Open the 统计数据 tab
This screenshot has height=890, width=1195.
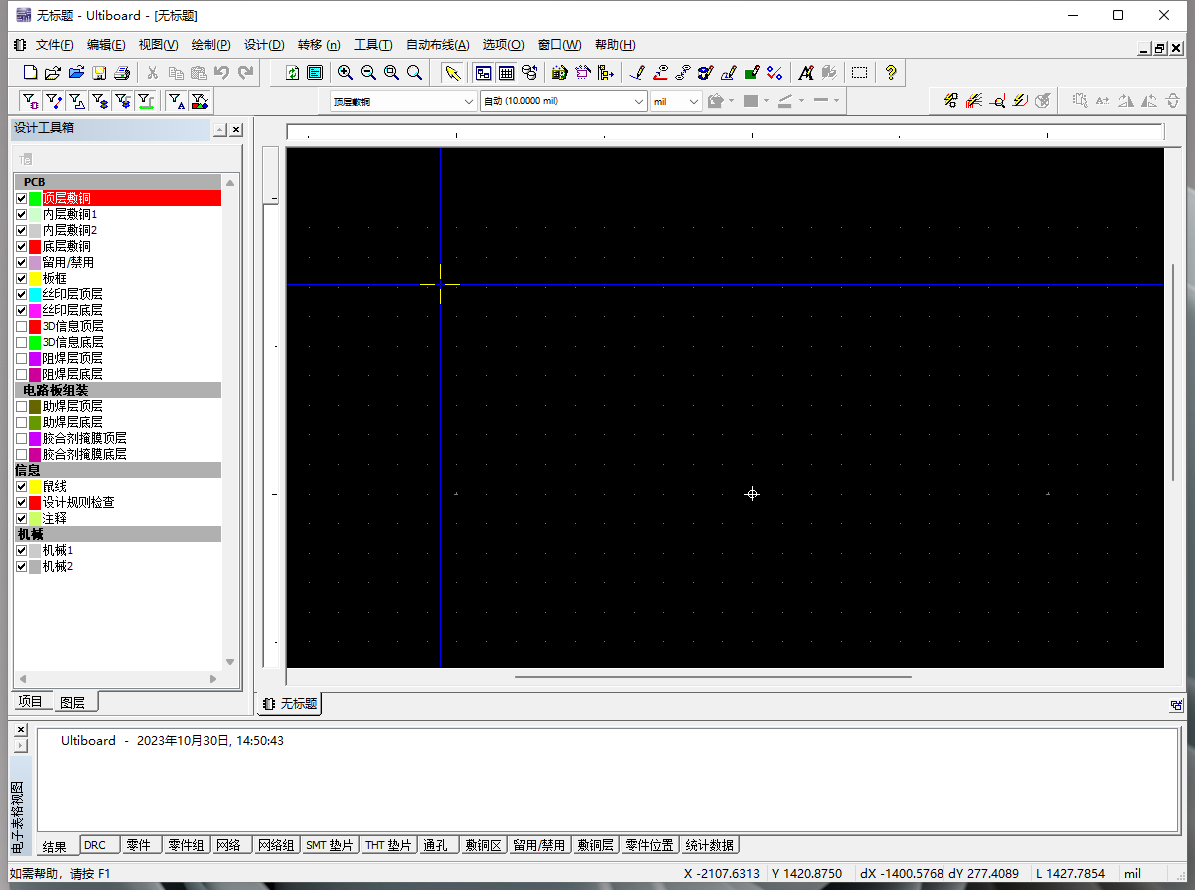(710, 845)
